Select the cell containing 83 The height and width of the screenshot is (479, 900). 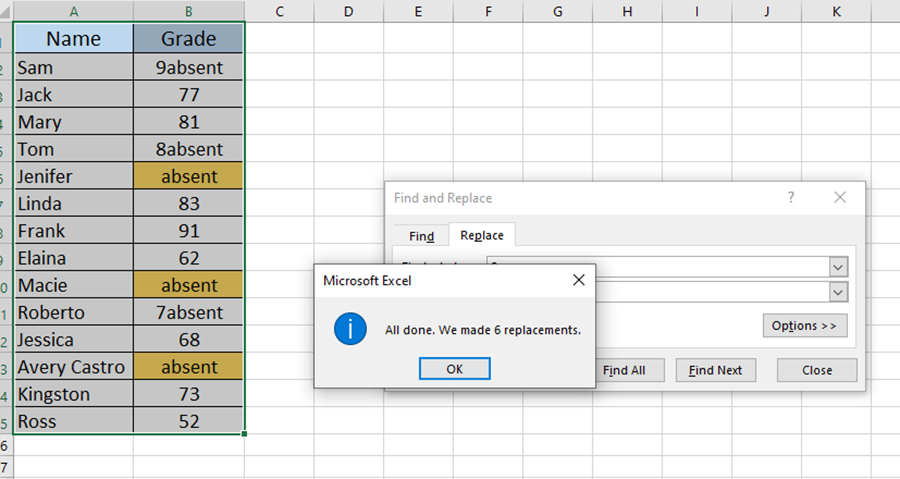tap(189, 203)
